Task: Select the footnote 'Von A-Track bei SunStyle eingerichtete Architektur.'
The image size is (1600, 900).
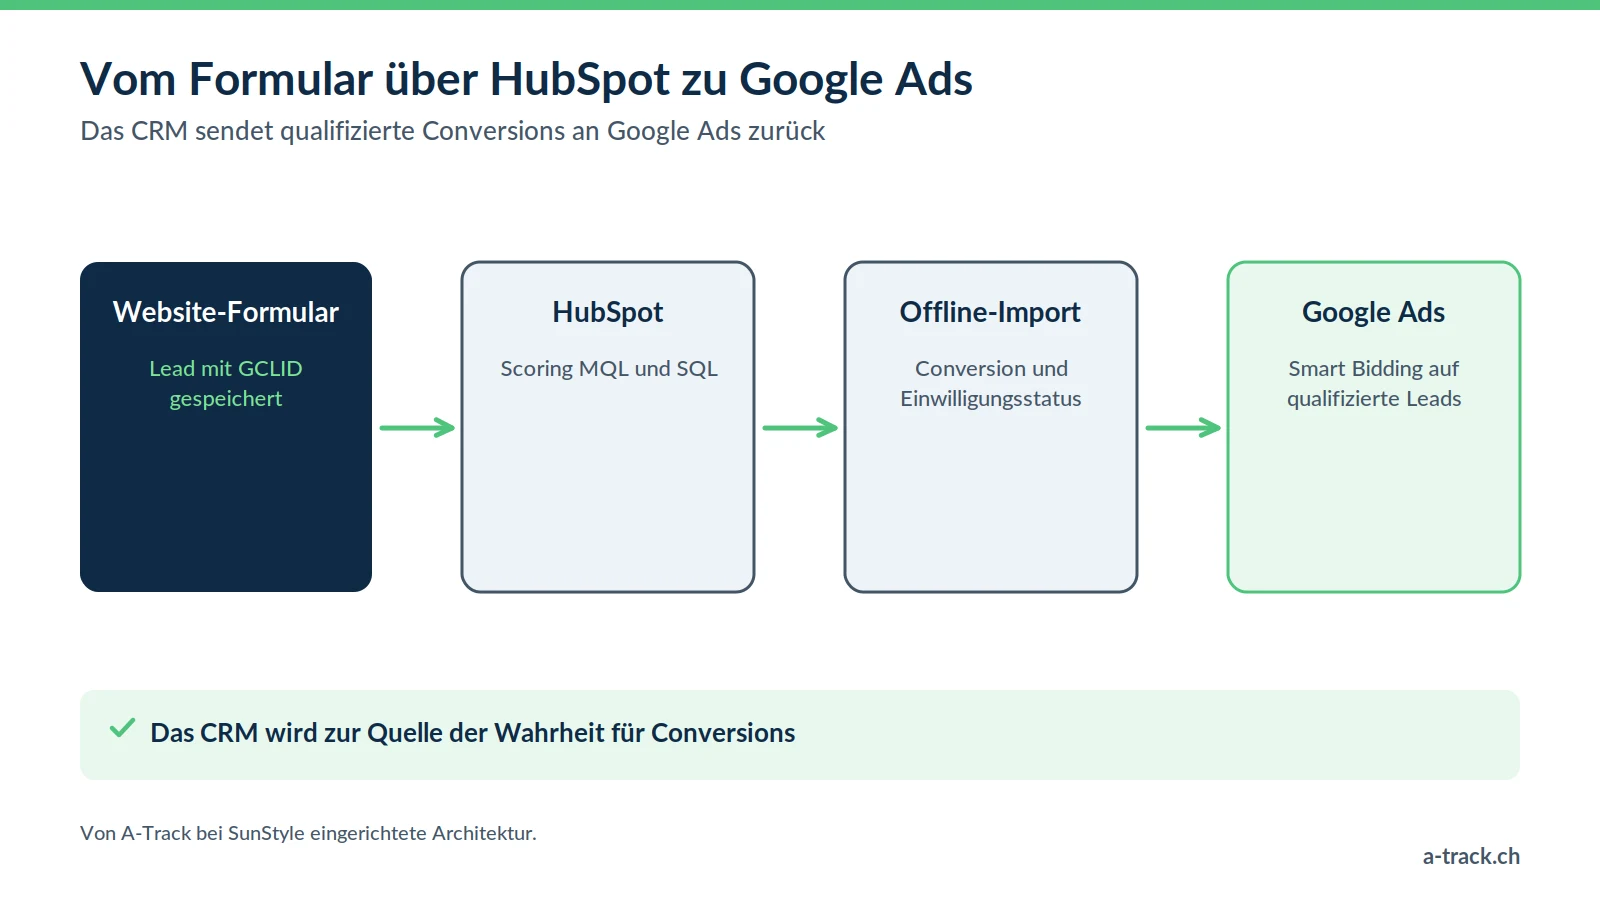Action: (308, 833)
